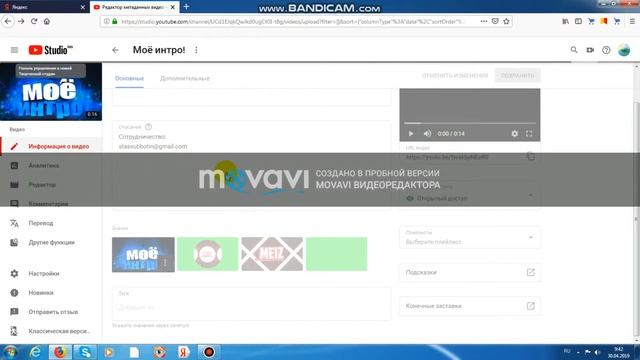Viewport: 640px width, 360px height.
Task: Click the video preview progress bar
Action: coord(470,123)
